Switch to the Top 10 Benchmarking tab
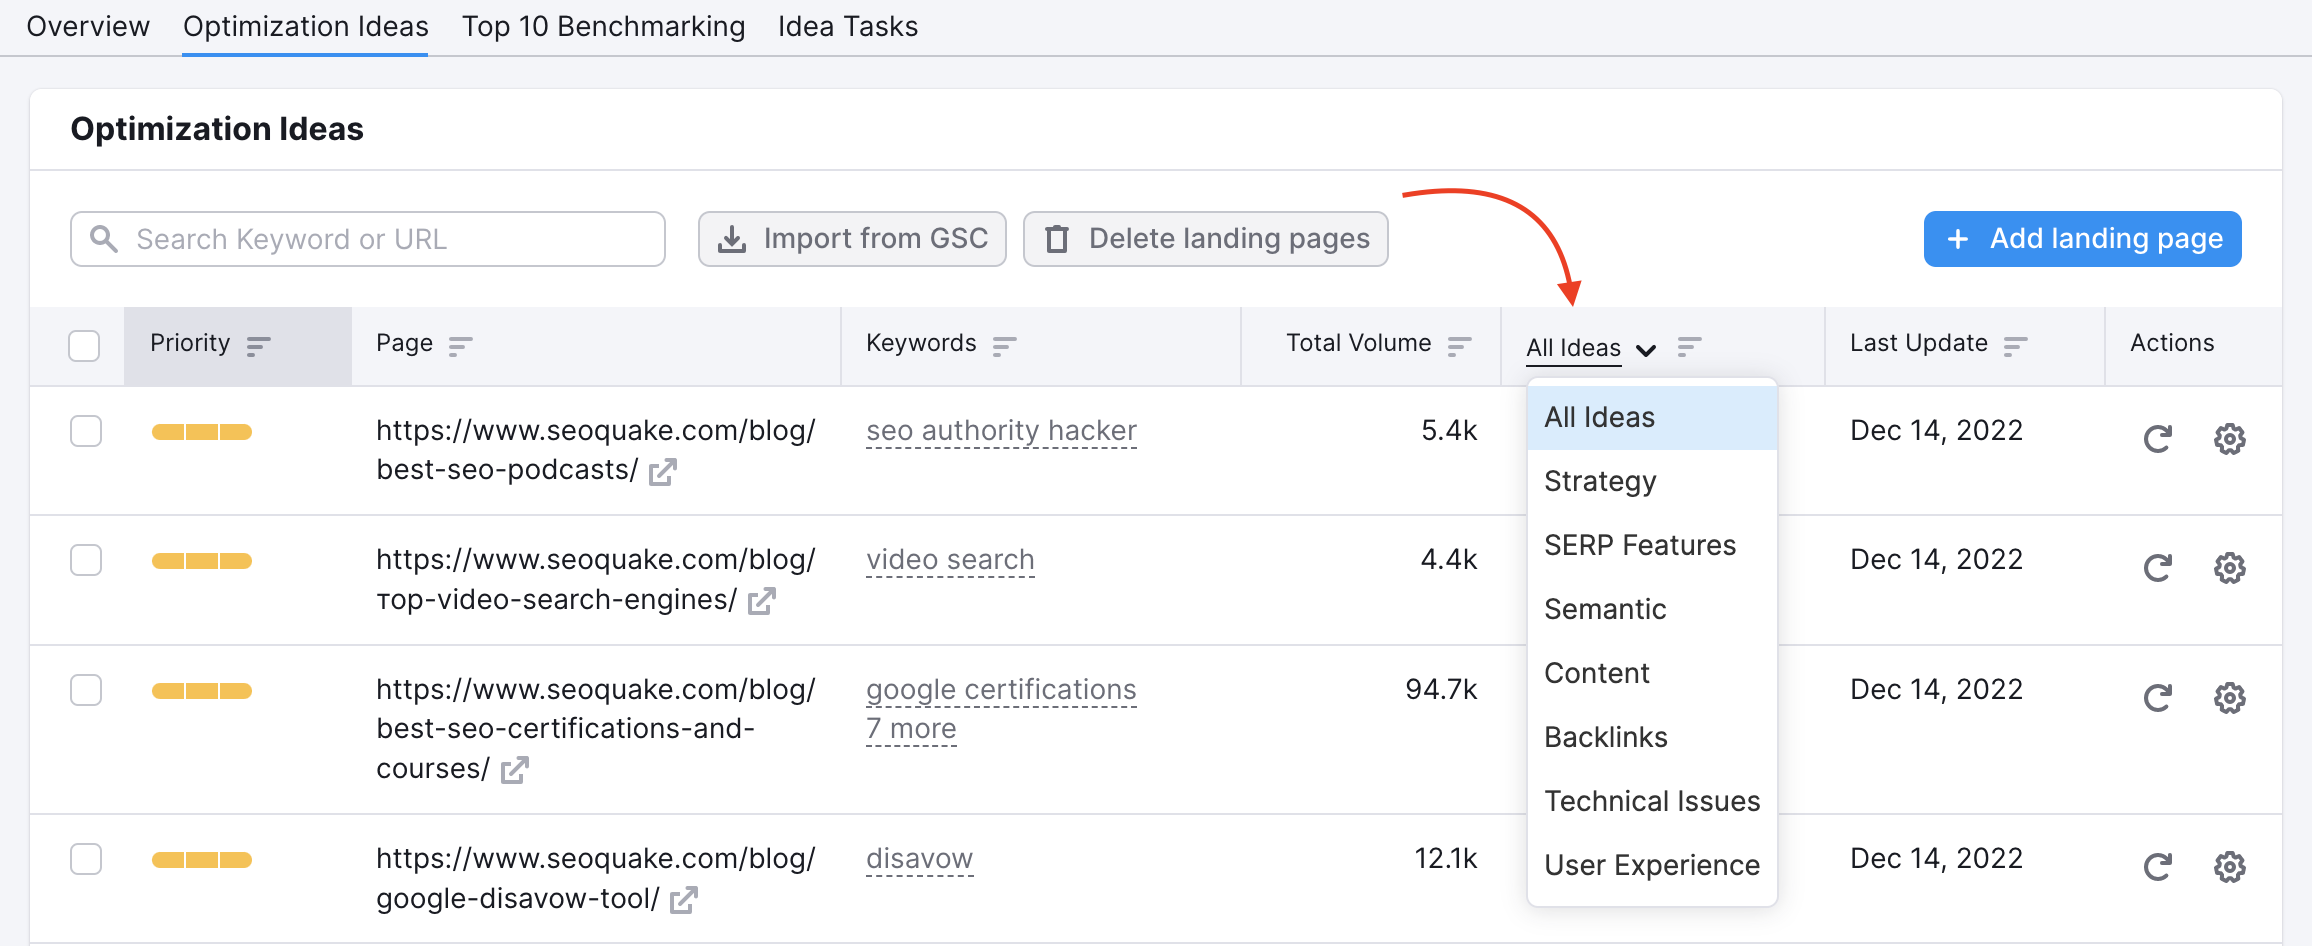 point(603,27)
